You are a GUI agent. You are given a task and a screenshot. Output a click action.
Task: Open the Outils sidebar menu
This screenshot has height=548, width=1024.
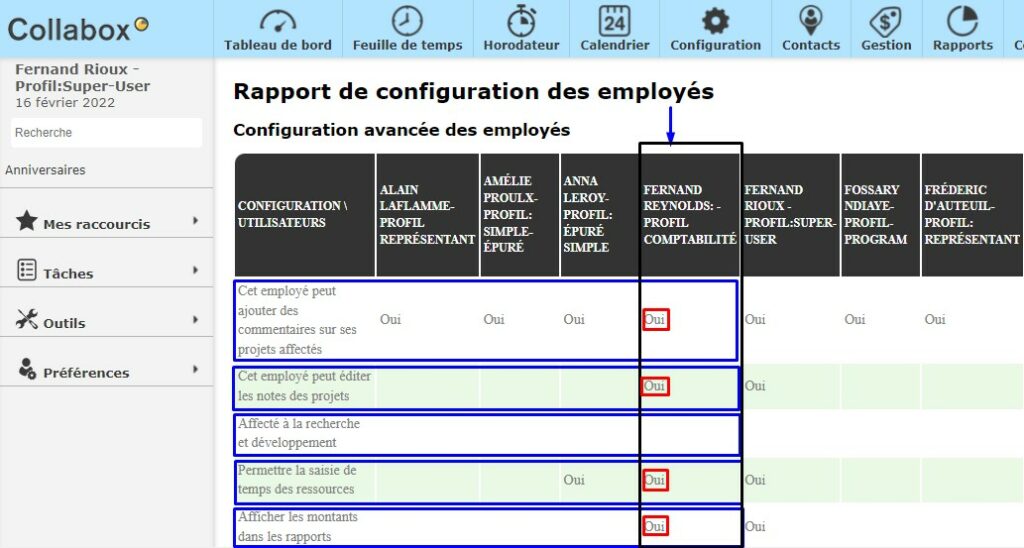click(x=64, y=322)
